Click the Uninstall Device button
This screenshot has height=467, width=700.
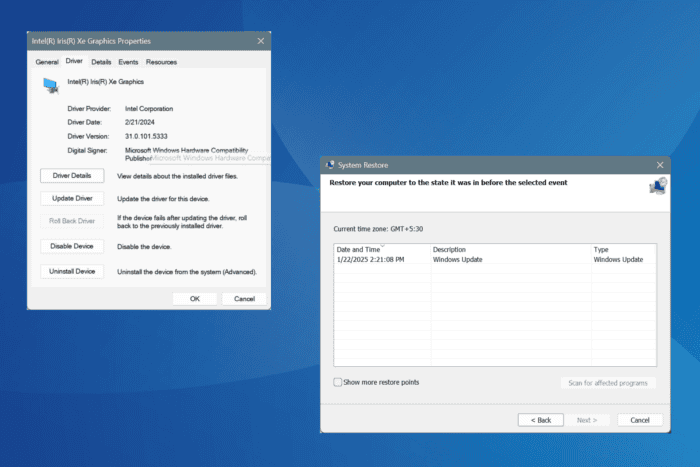72,271
